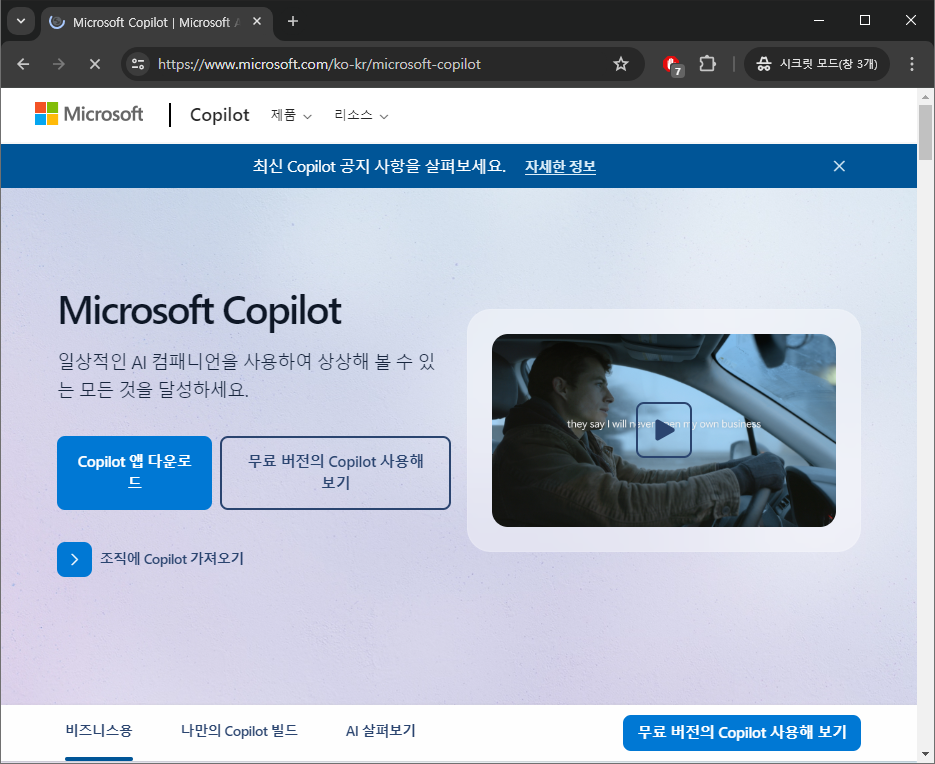Play the video with the play button

click(664, 430)
